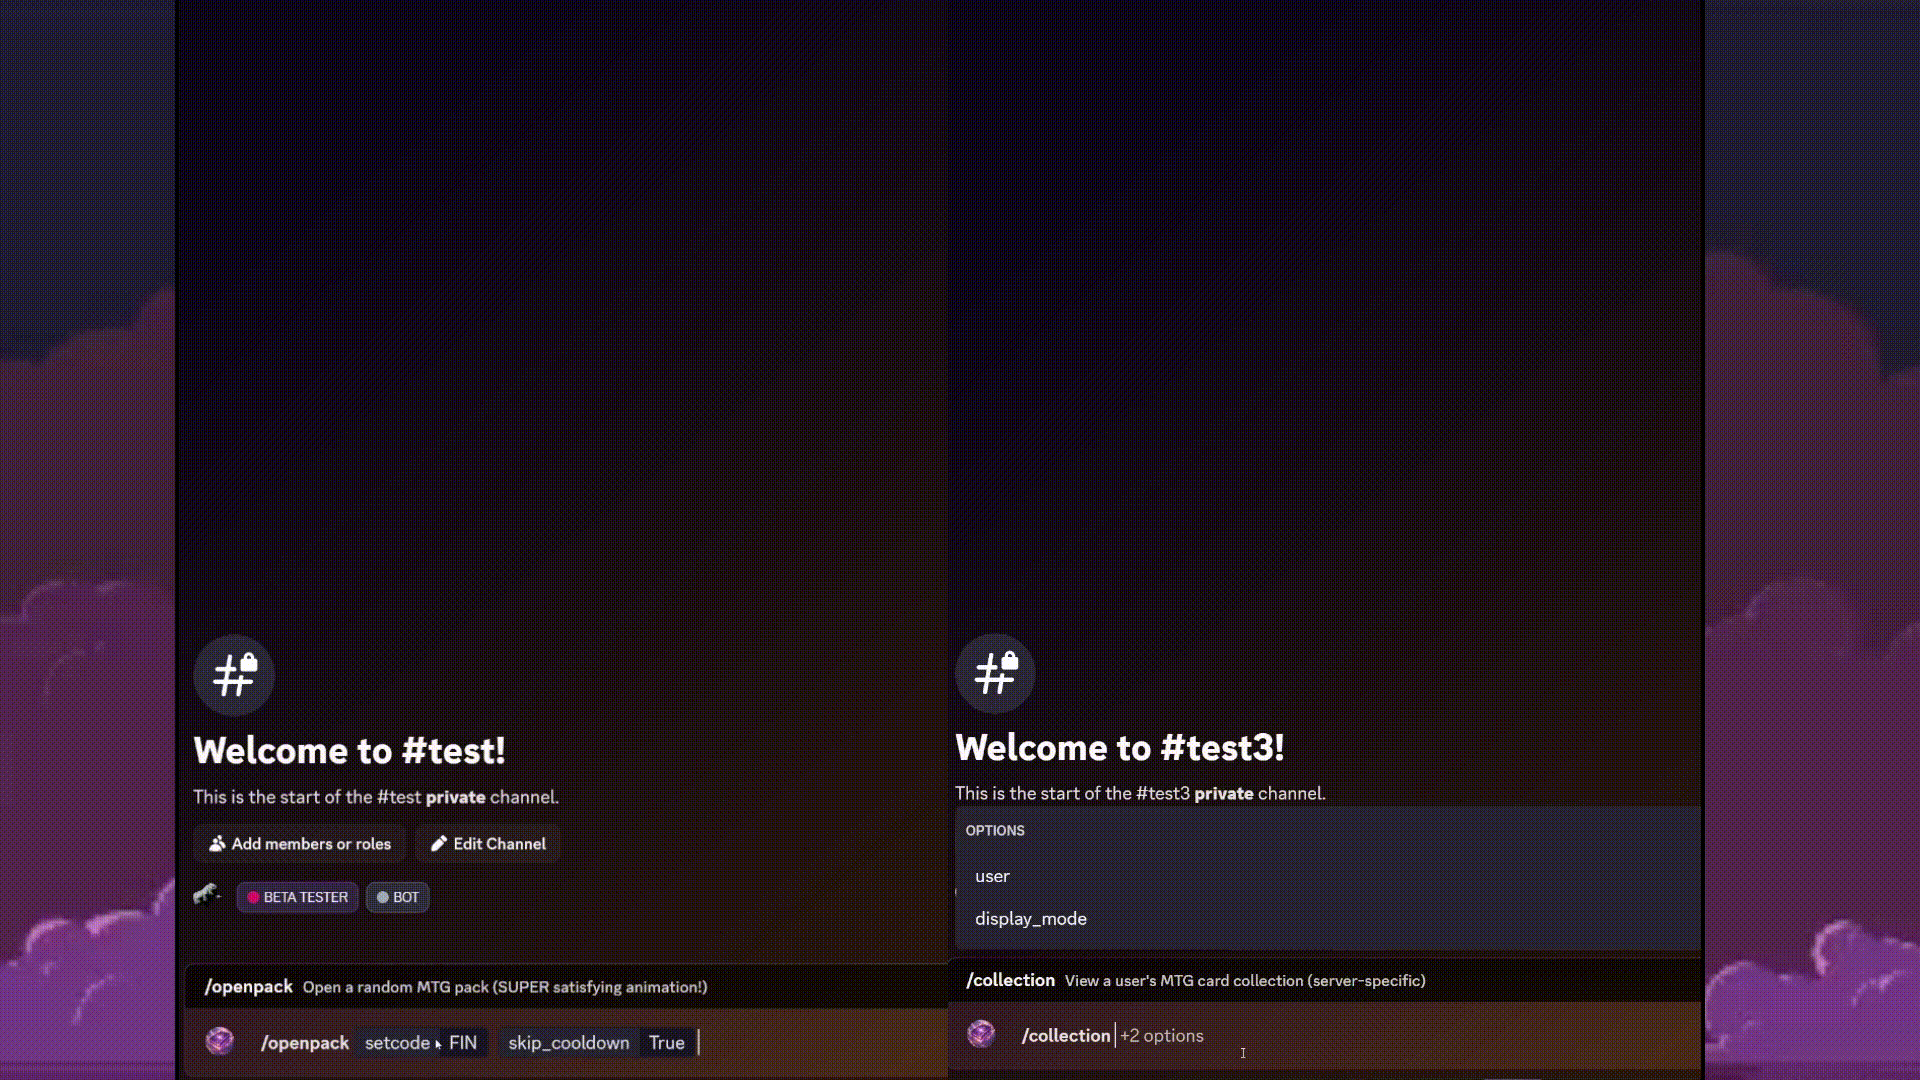Edit the setcode FIN parameter value

(x=463, y=1043)
